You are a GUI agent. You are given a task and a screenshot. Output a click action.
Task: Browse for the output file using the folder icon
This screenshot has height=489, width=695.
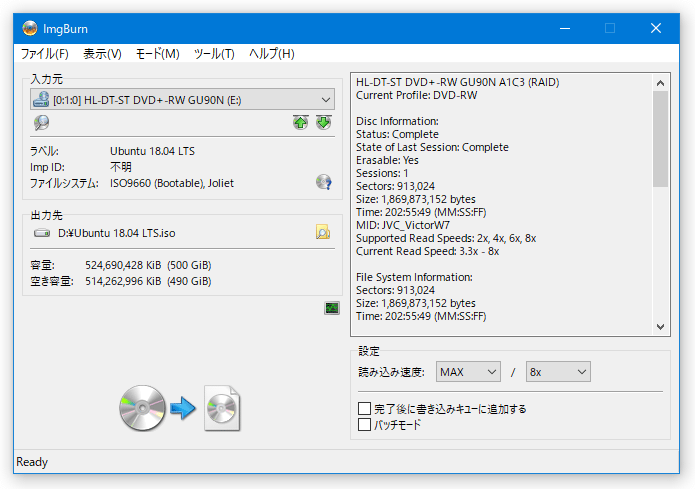323,232
